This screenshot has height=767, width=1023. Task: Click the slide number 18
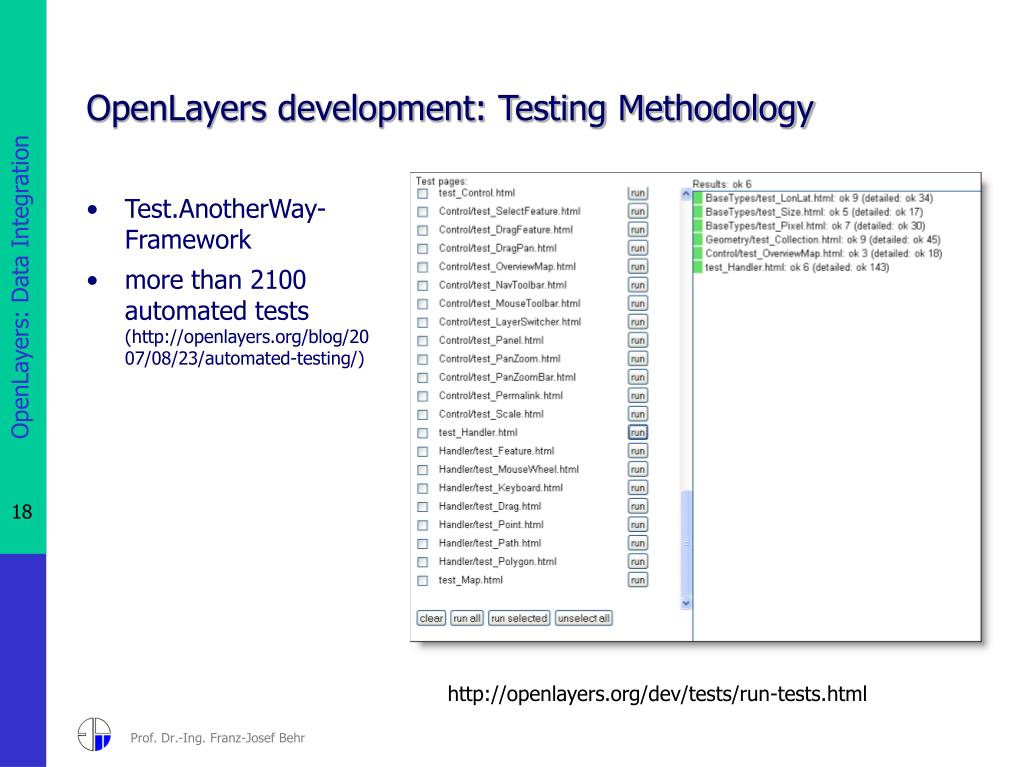point(22,511)
